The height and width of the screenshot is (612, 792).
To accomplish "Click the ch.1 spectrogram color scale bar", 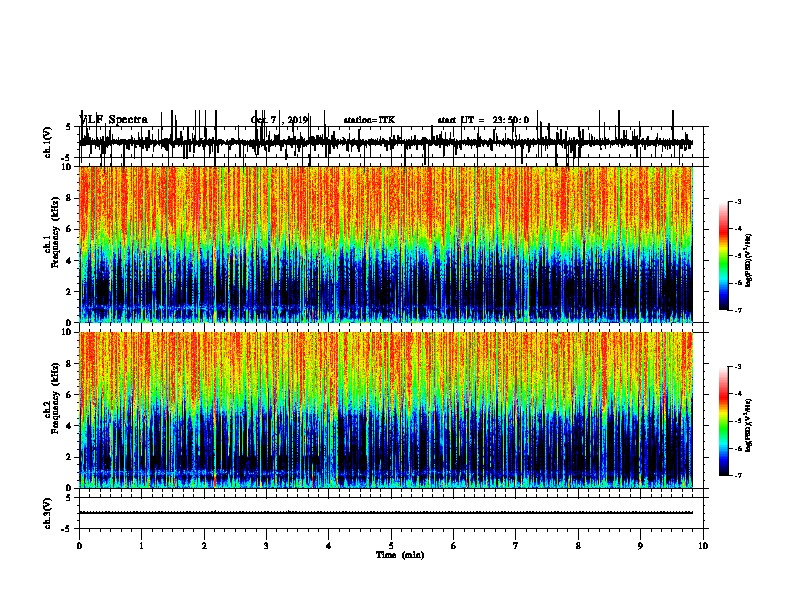I will tap(723, 256).
